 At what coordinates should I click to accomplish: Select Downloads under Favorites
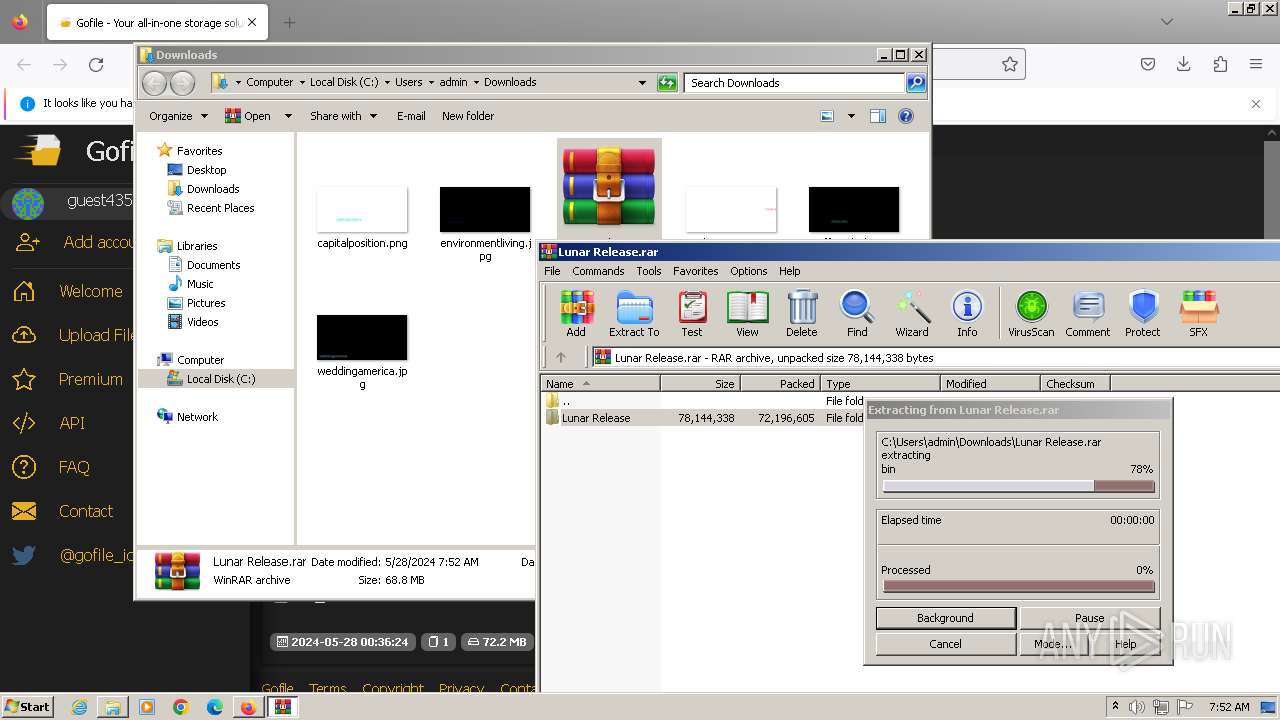tap(212, 189)
